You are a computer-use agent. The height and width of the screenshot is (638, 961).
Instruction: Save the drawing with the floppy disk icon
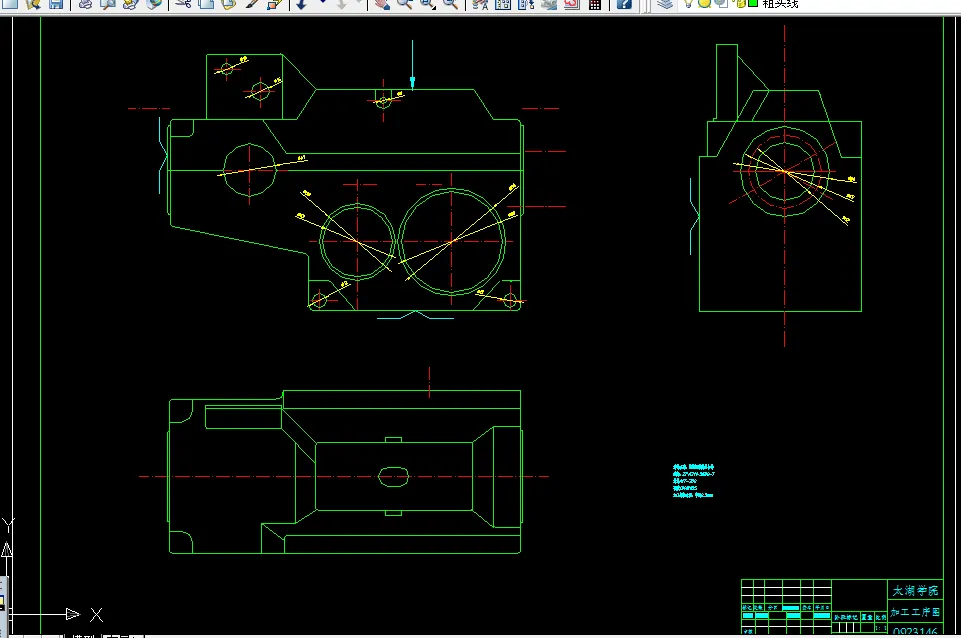tap(56, 4)
